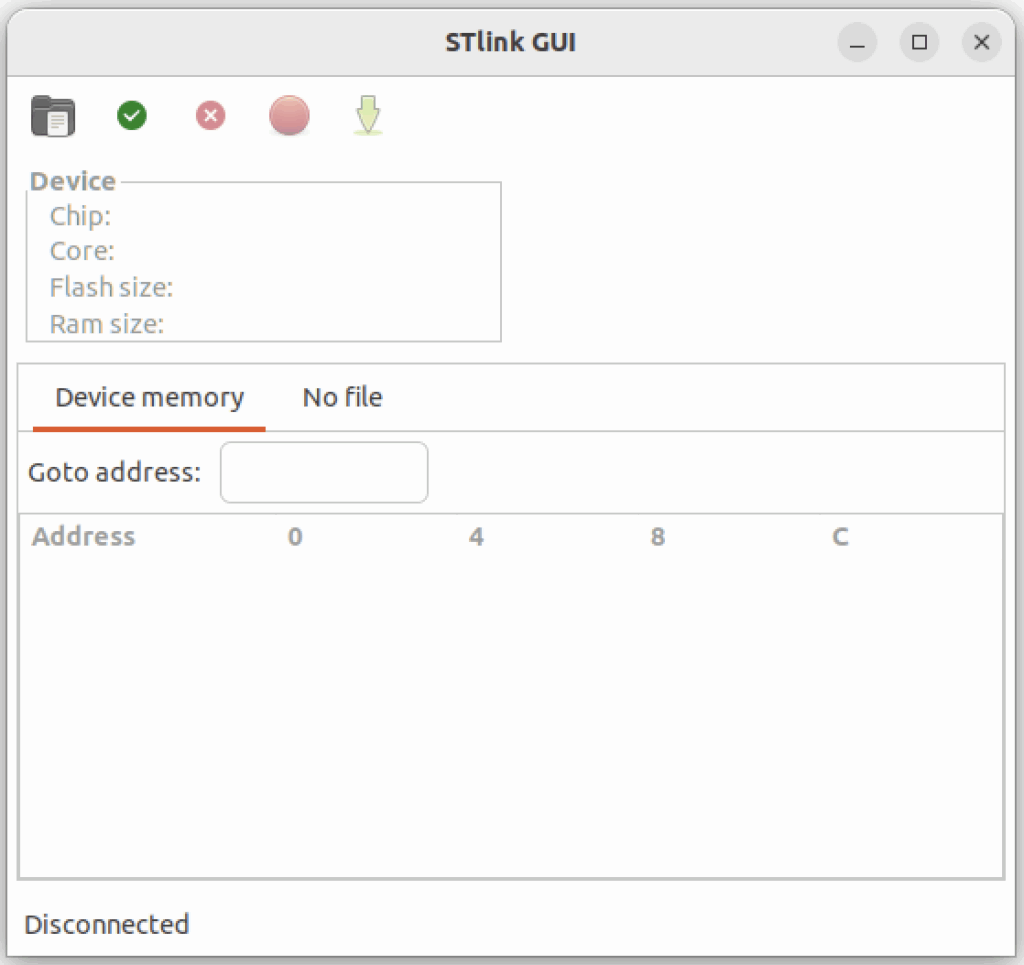Open the No file tab
Viewport: 1024px width, 965px height.
click(342, 398)
